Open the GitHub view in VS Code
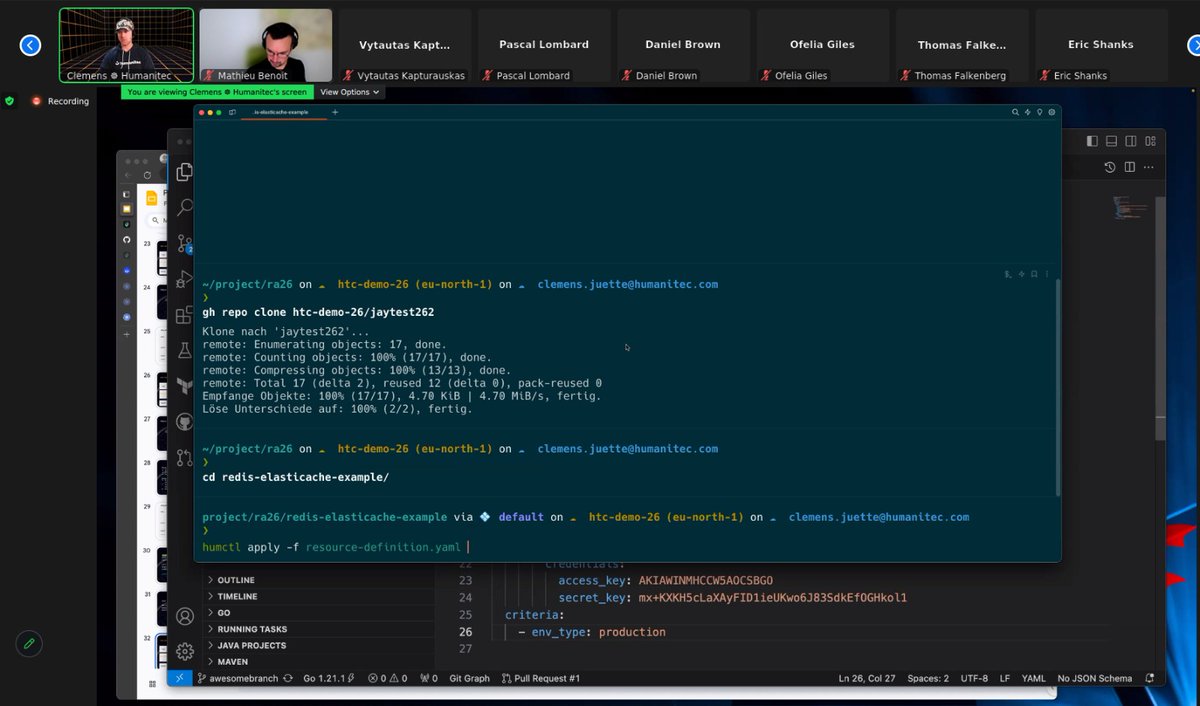This screenshot has width=1200, height=706. coord(184,422)
